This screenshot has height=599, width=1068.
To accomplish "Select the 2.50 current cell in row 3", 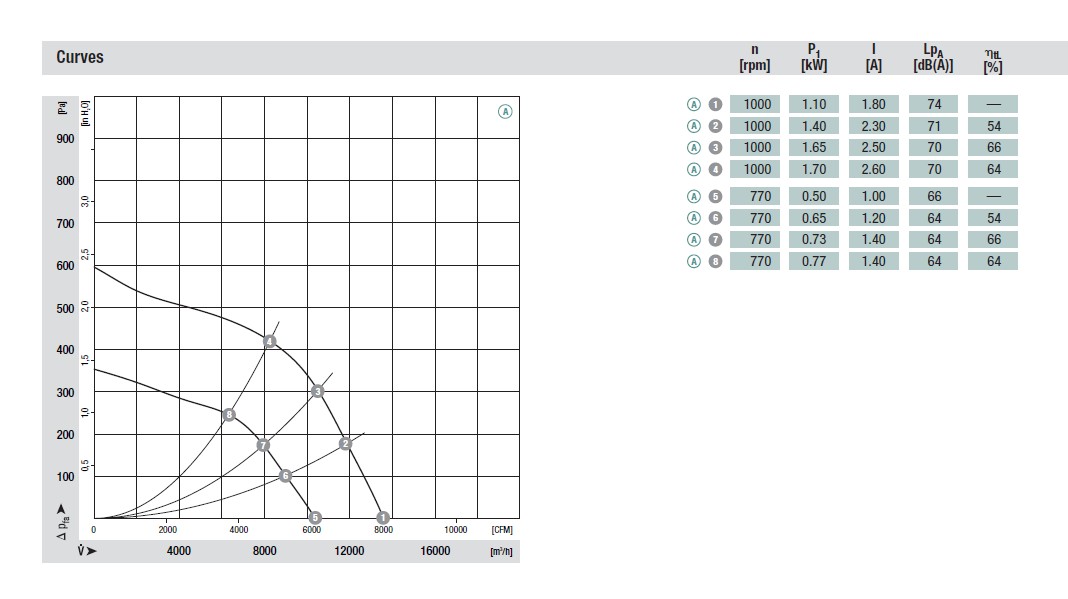I will click(873, 147).
